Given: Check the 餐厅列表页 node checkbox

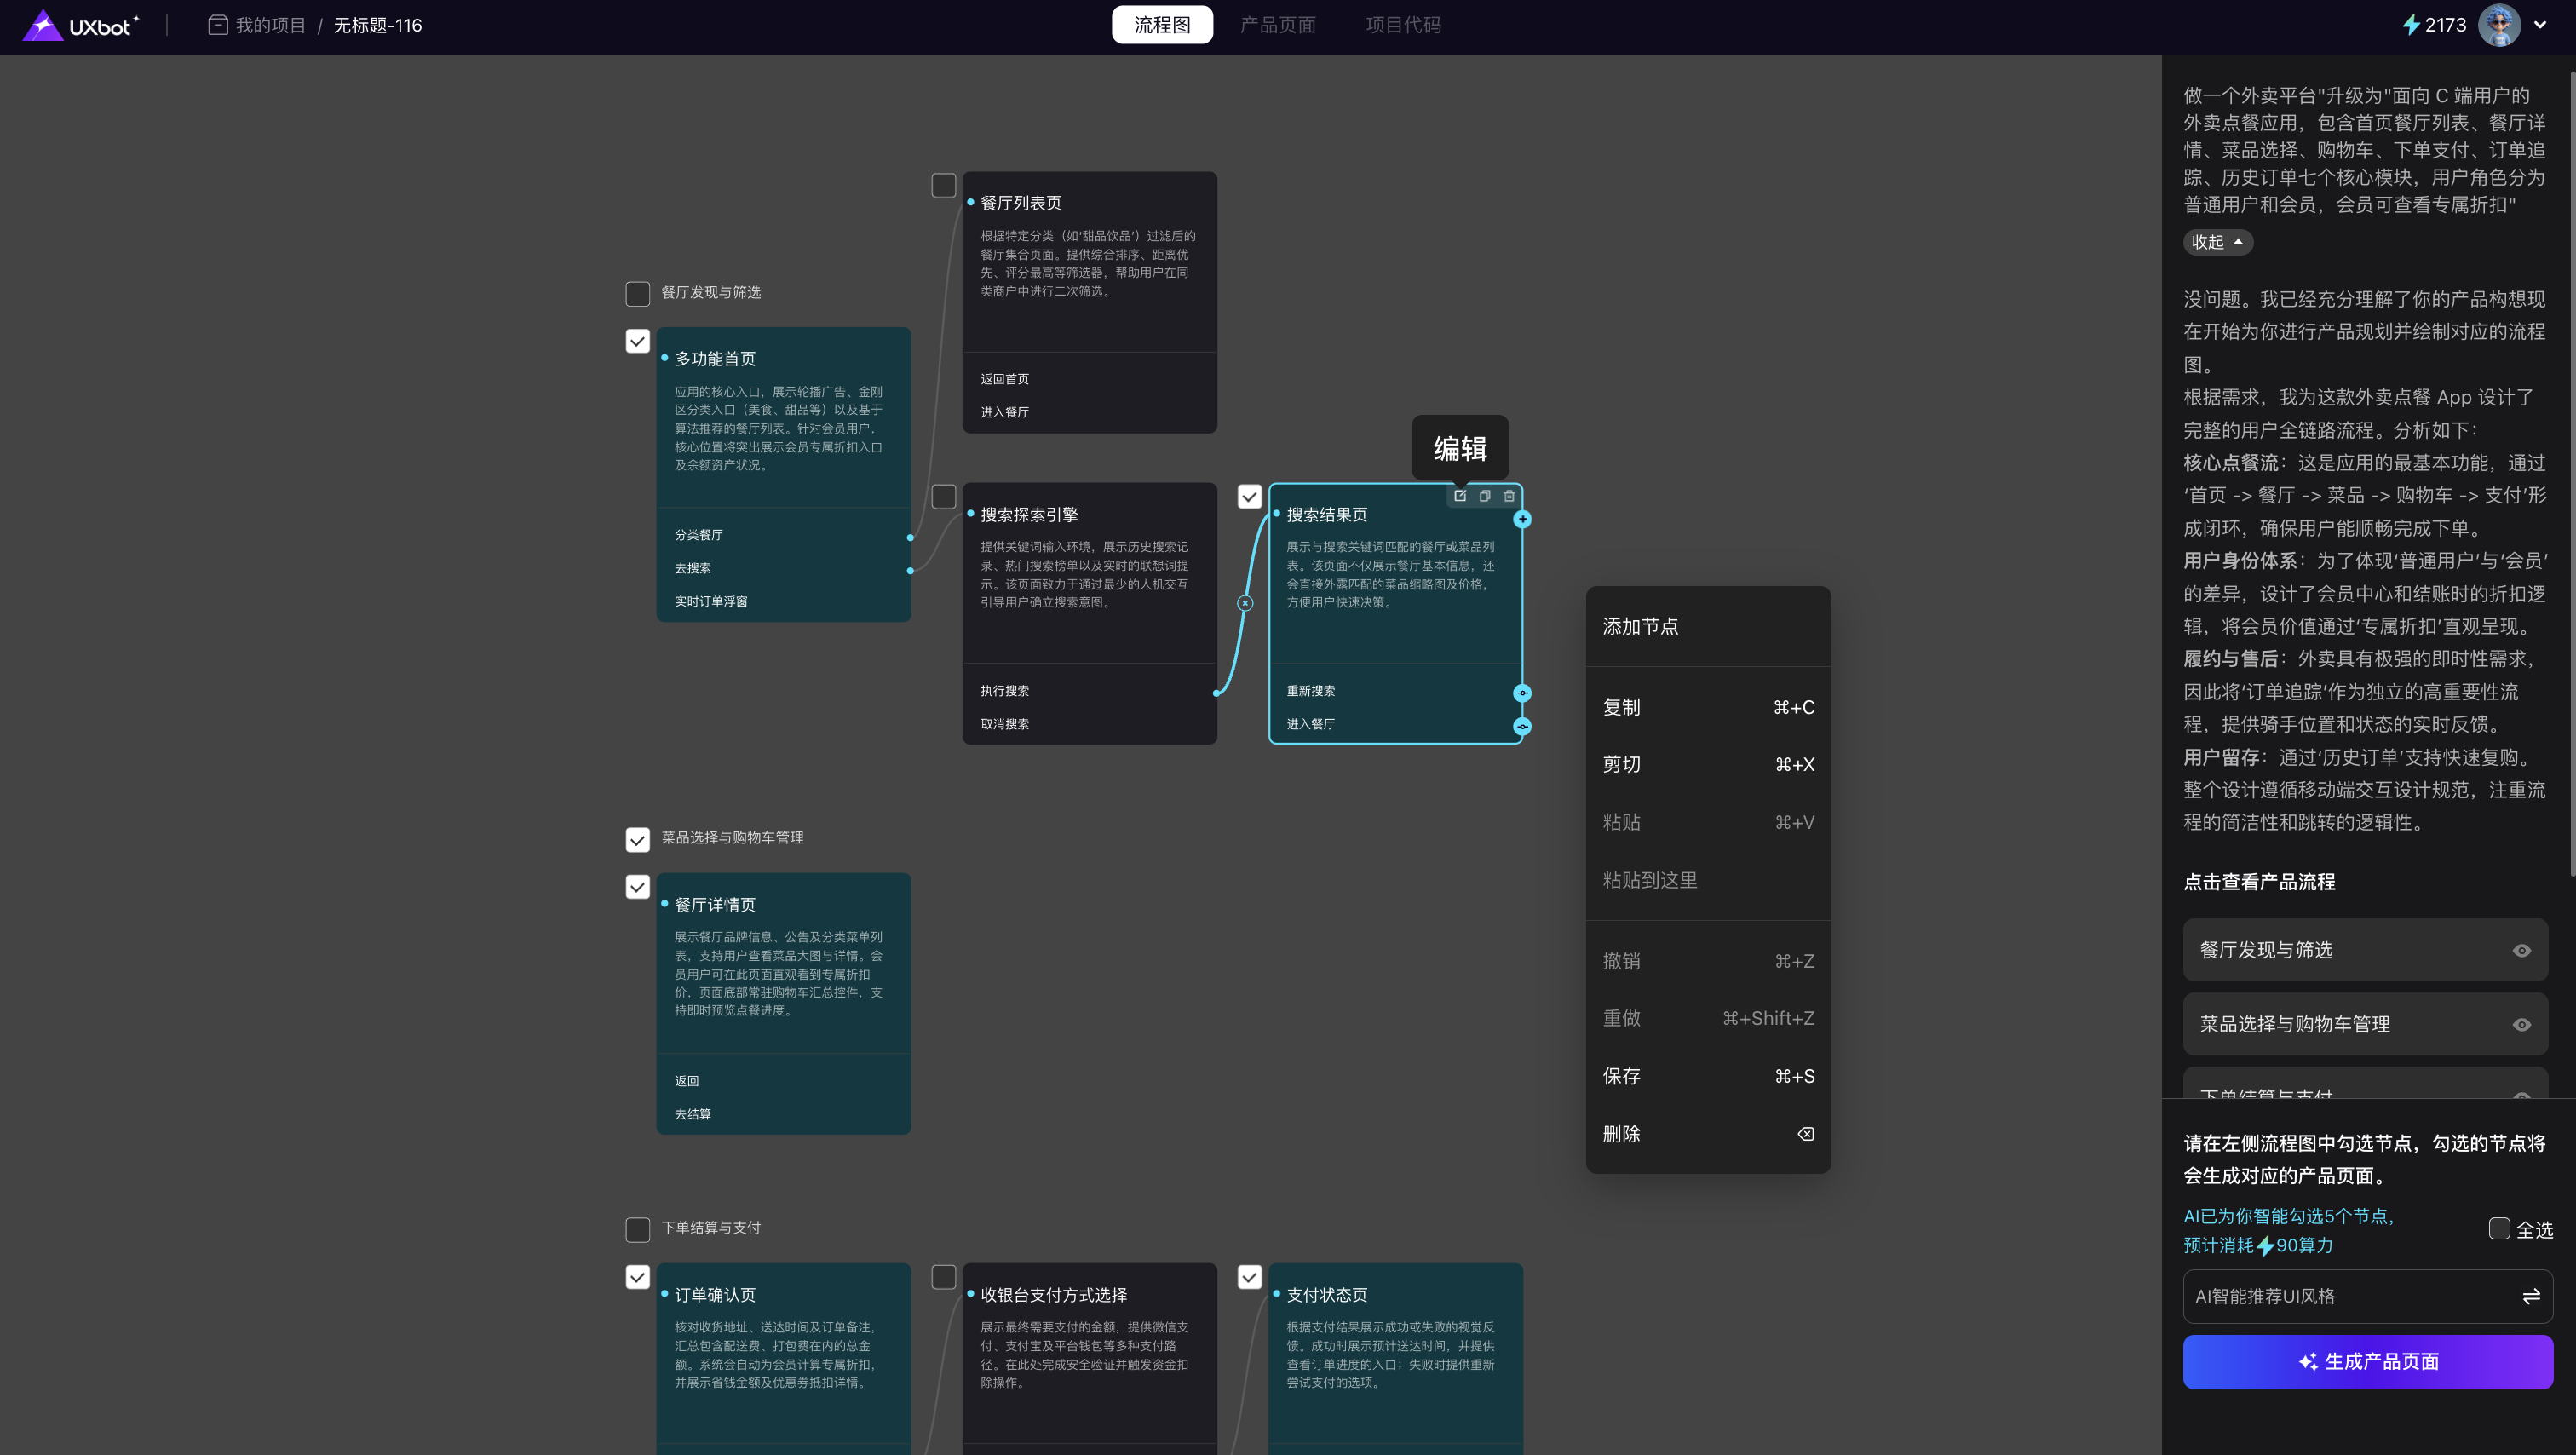Looking at the screenshot, I should coord(943,186).
